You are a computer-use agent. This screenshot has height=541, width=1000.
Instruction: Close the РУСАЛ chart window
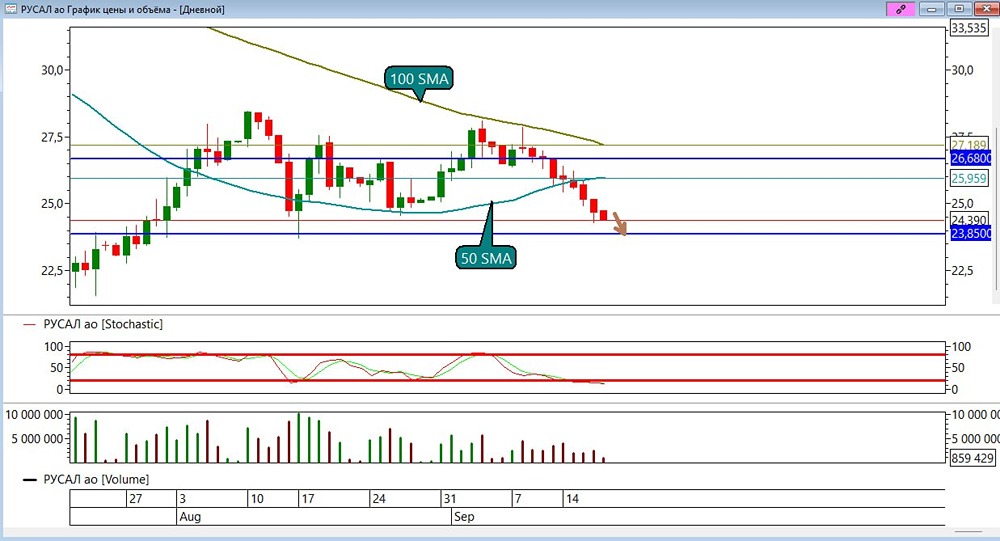985,9
